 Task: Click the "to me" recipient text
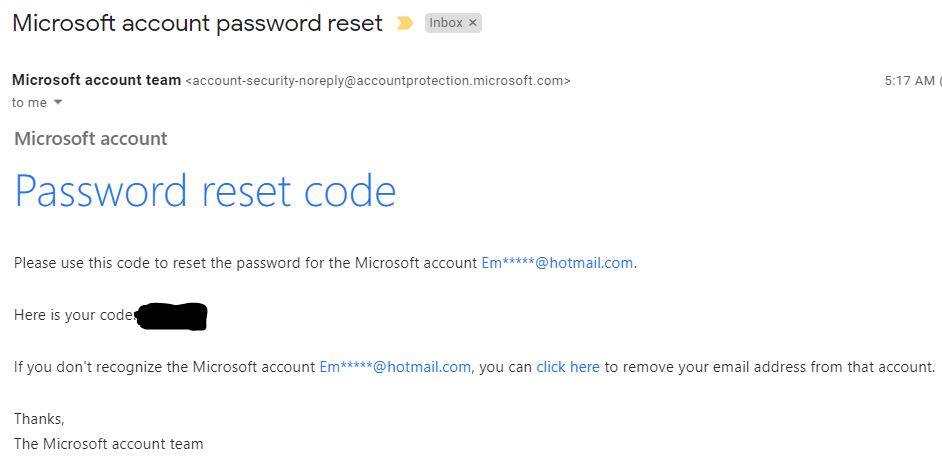[x=29, y=103]
